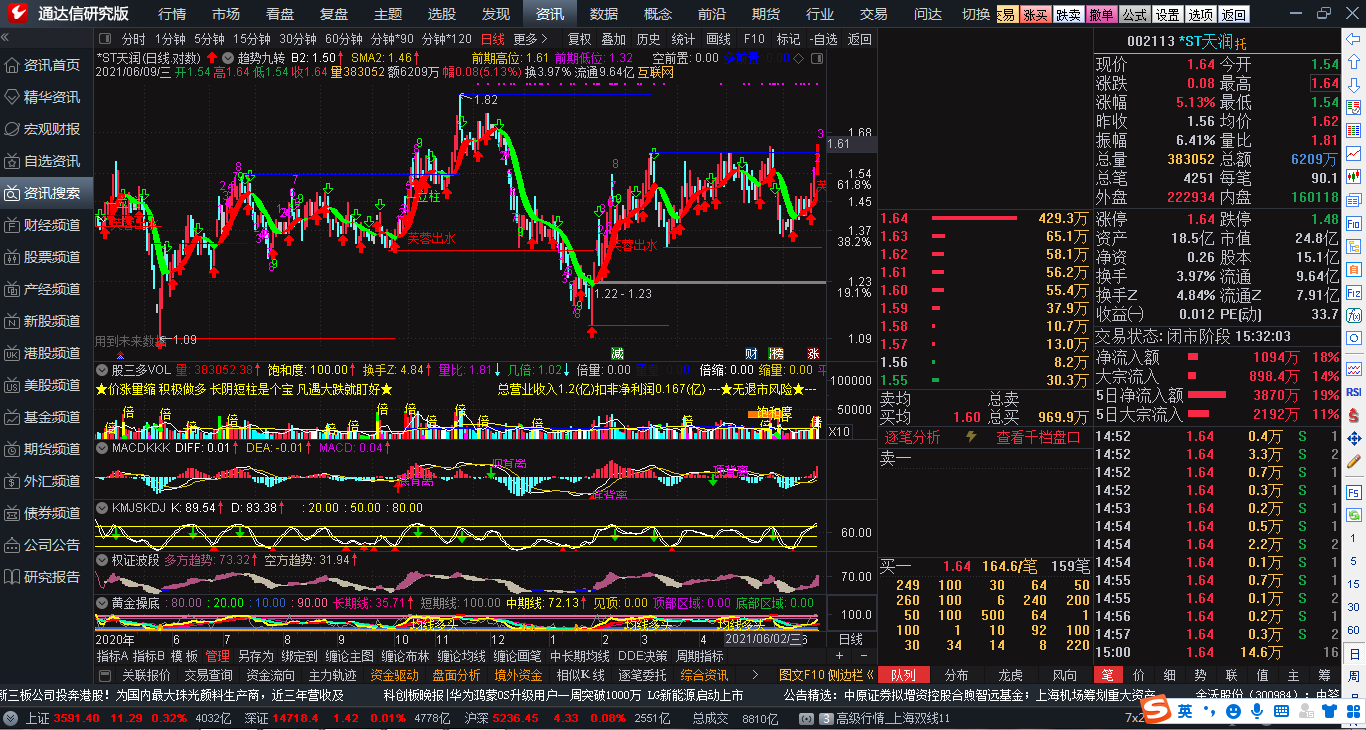
Task: Collapse 权证波段 indicator panel chevron
Action: pos(102,560)
